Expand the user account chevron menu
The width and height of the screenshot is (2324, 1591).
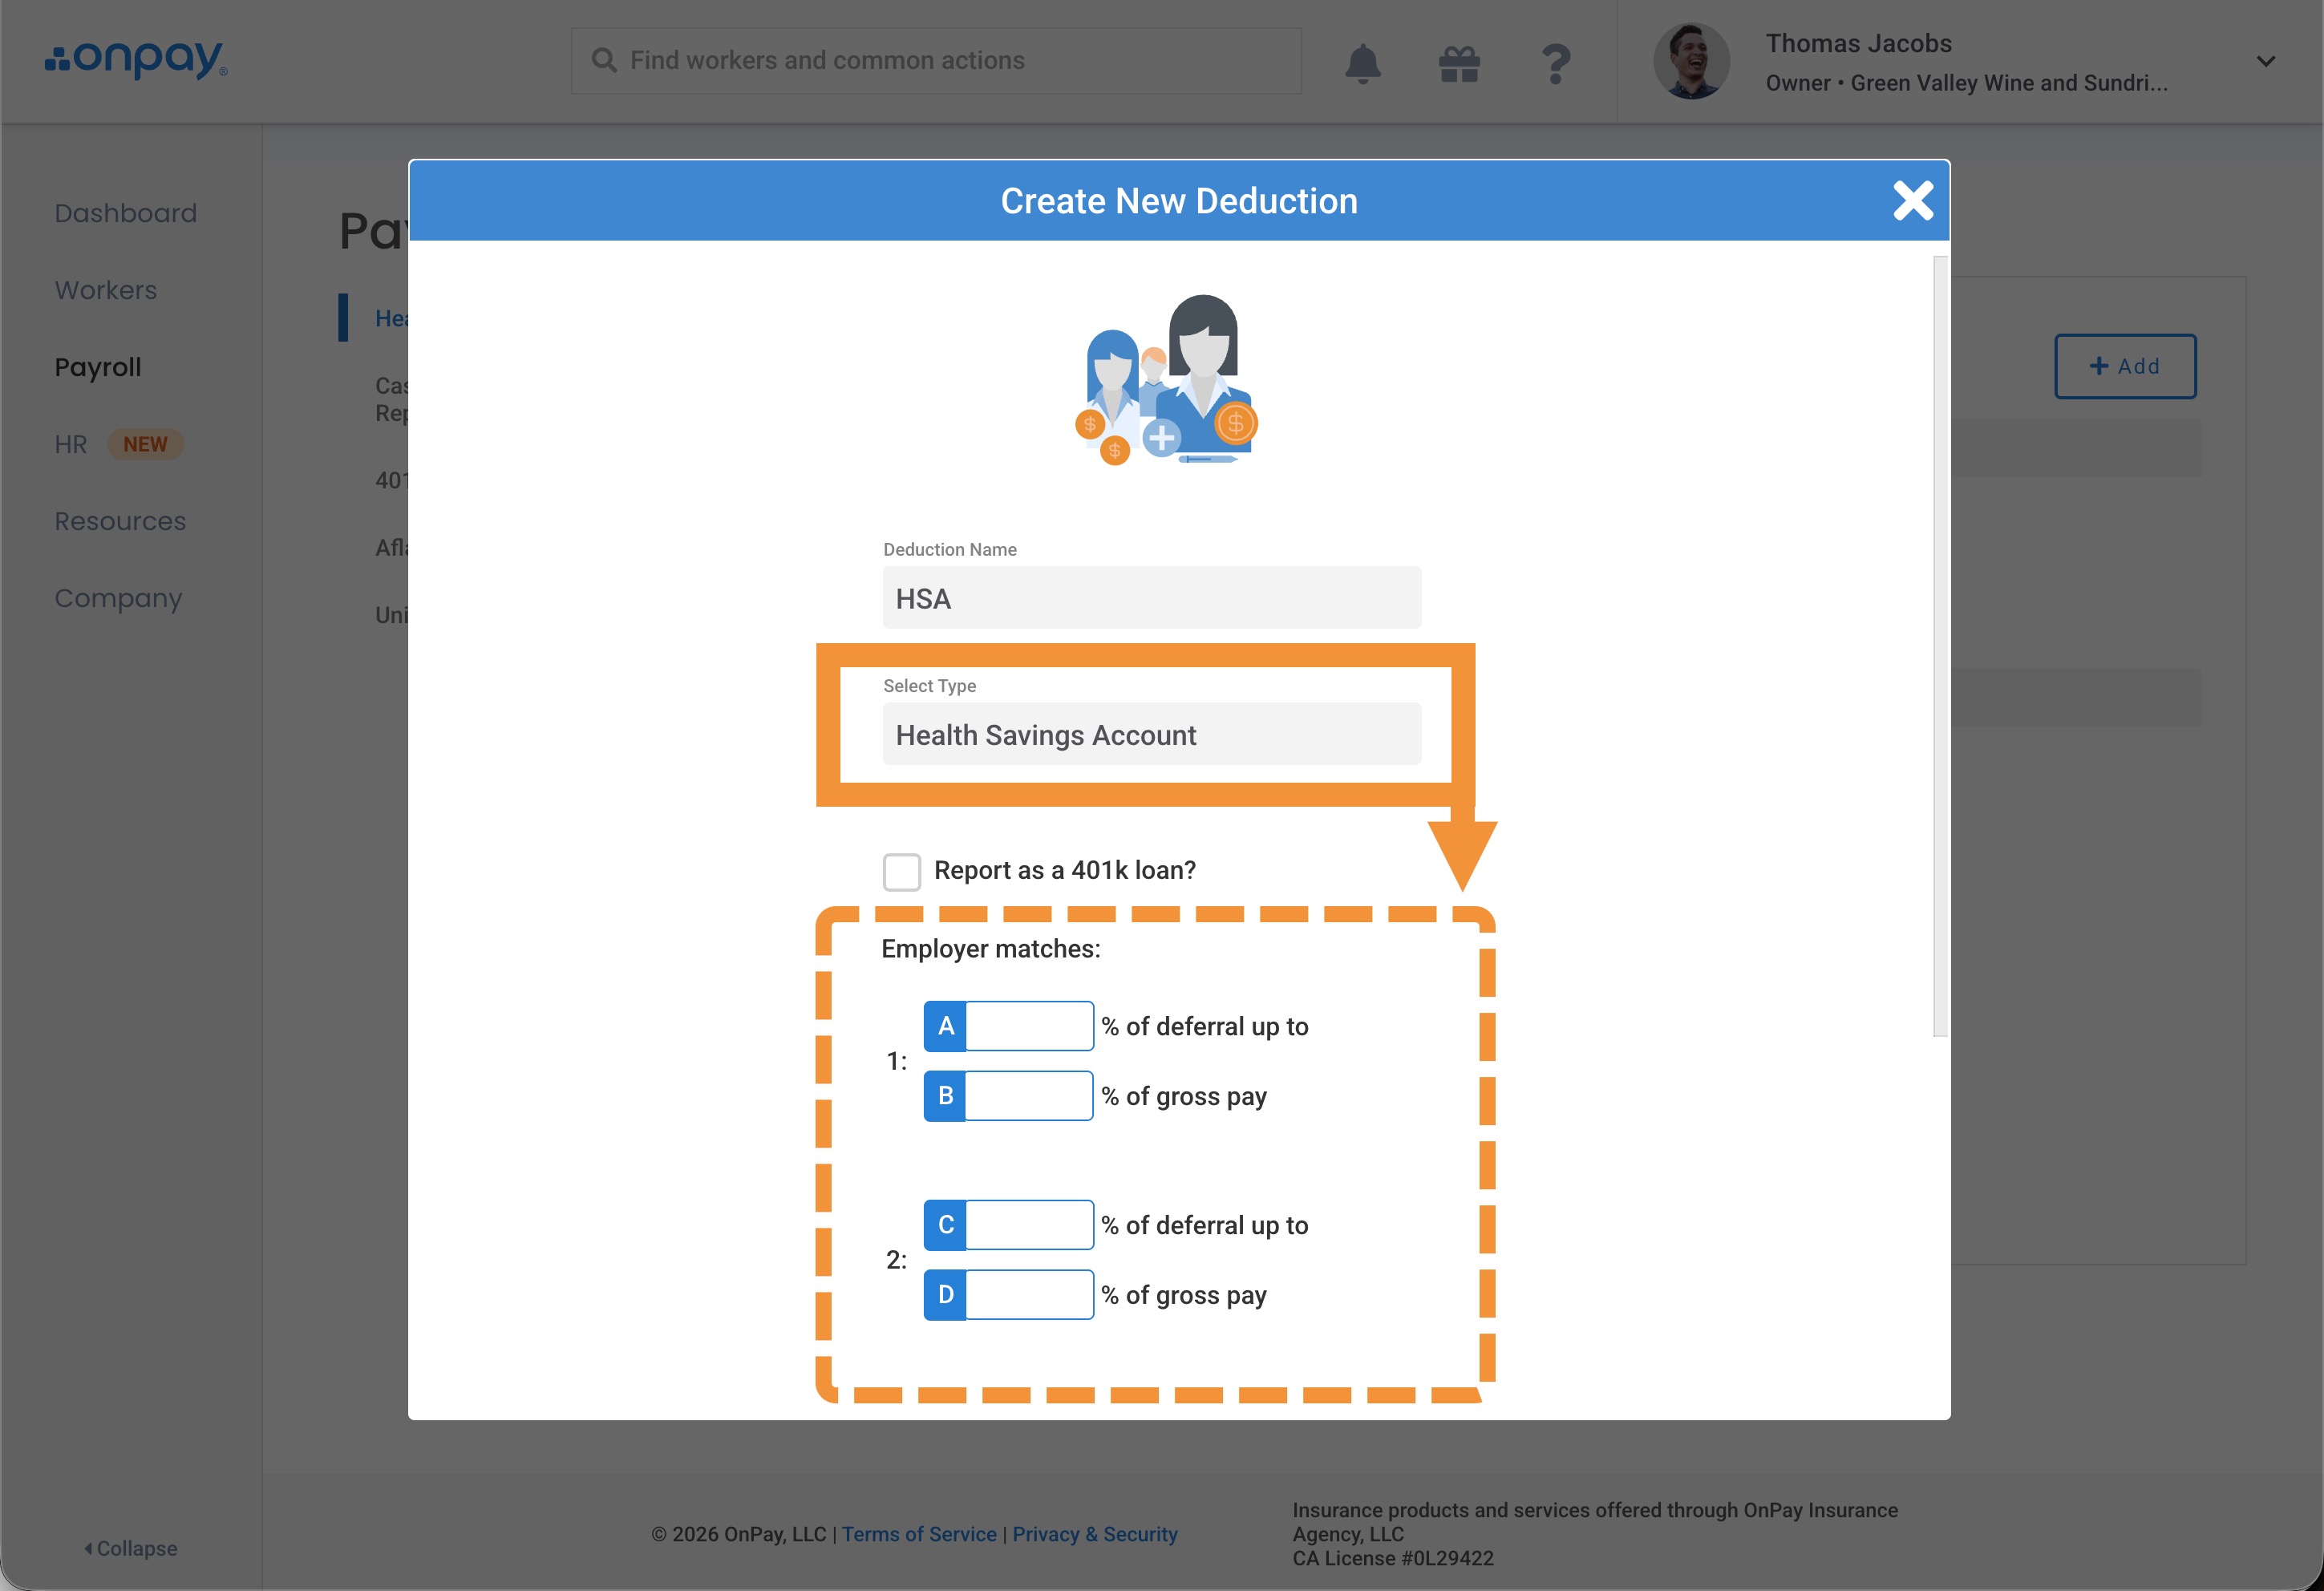pyautogui.click(x=2265, y=62)
